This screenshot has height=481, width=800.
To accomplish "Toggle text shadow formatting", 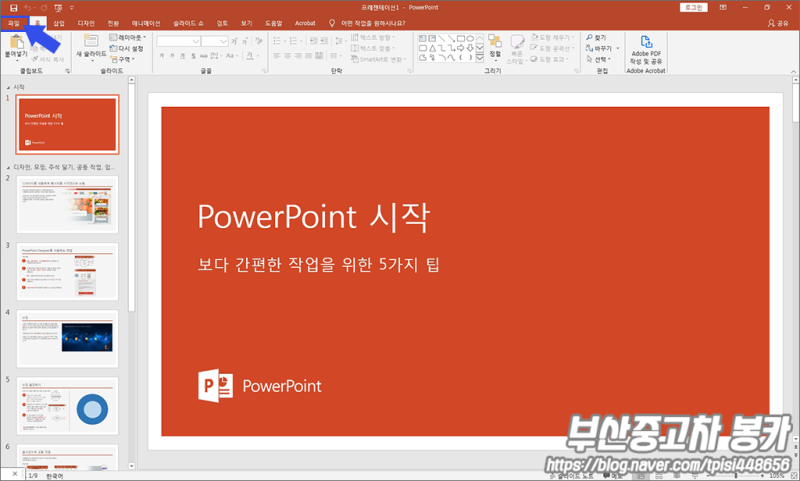I will click(x=193, y=56).
